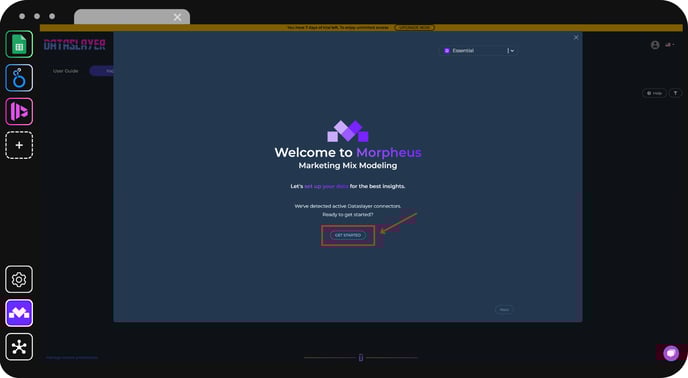Select the pink play-bars product icon
Image resolution: width=688 pixels, height=378 pixels.
19,112
